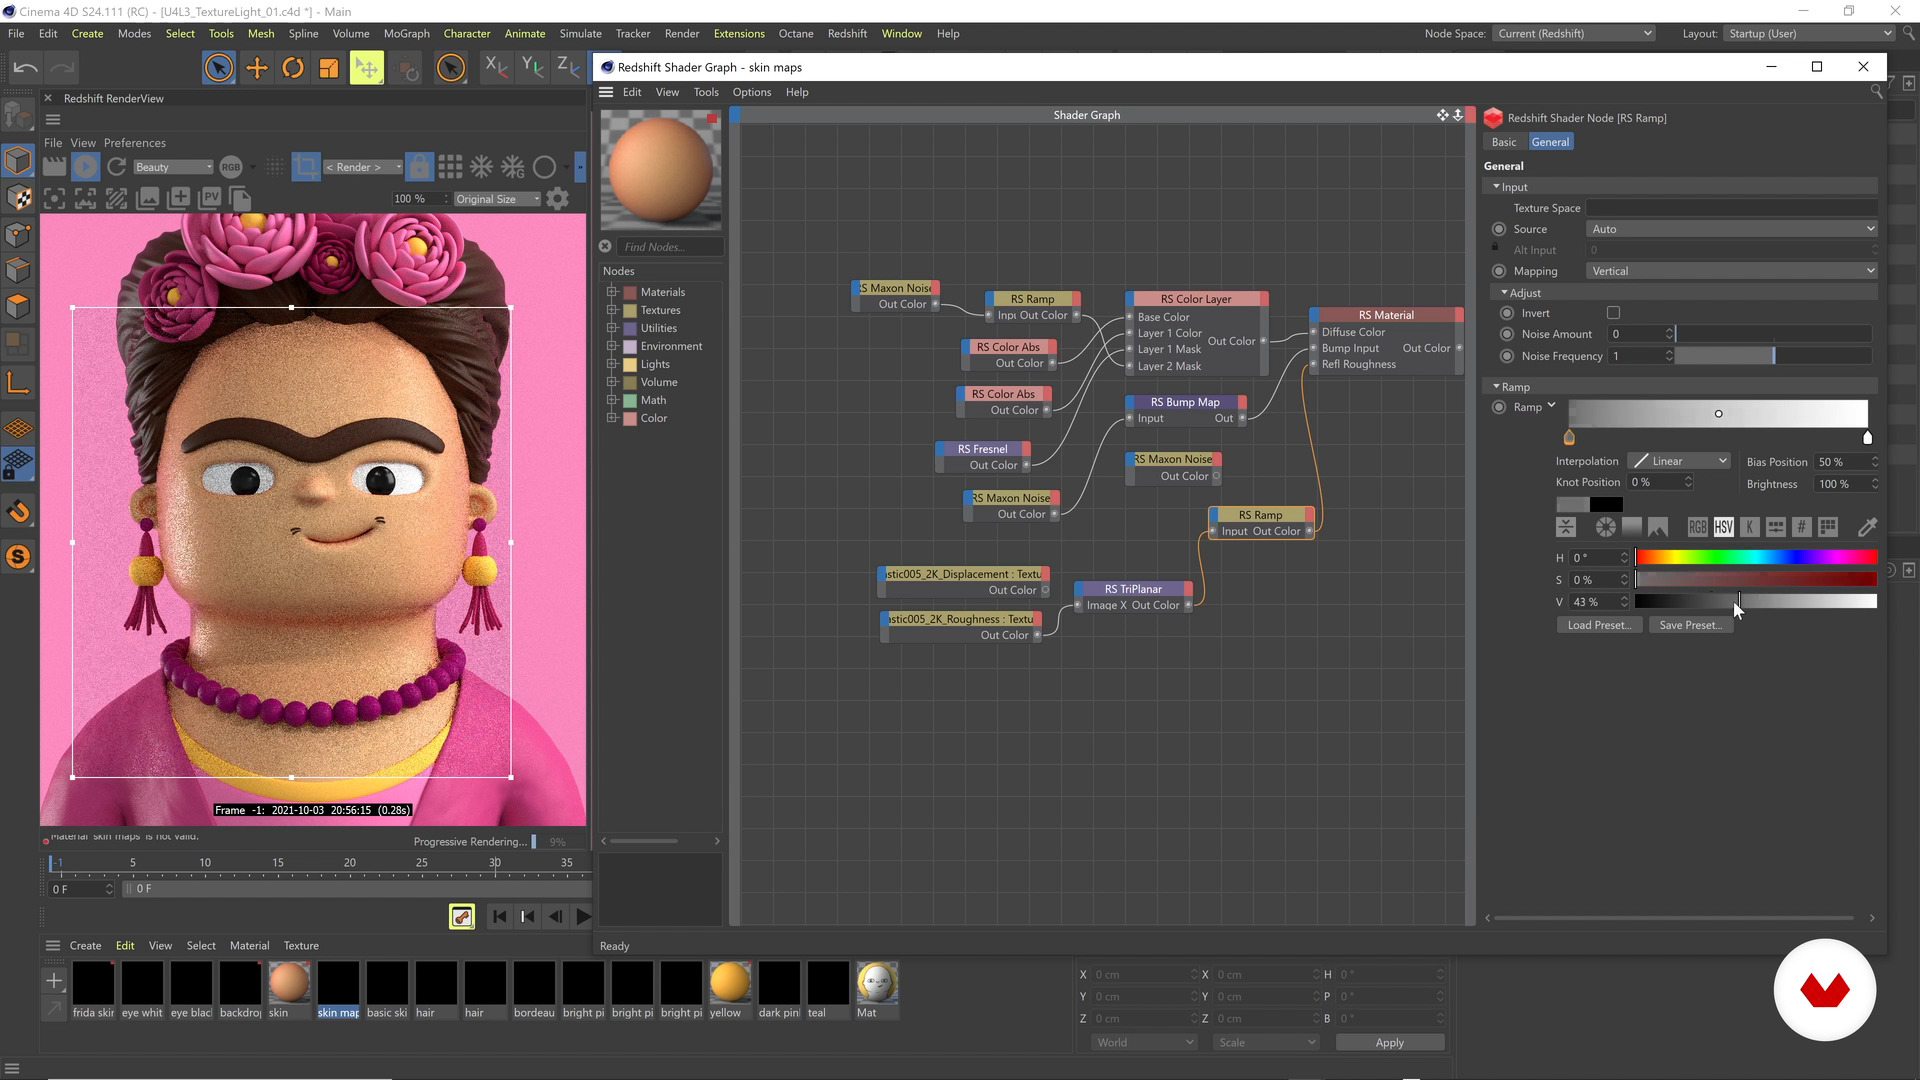Toggle the Source animation radio dot
This screenshot has height=1080, width=1920.
(x=1498, y=229)
